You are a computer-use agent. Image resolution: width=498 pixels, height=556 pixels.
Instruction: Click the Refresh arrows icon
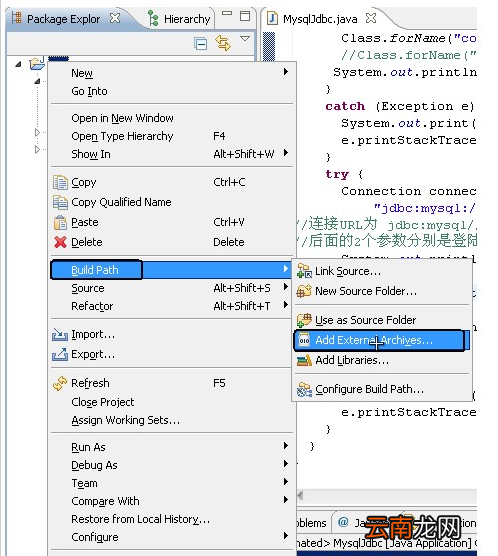click(60, 383)
